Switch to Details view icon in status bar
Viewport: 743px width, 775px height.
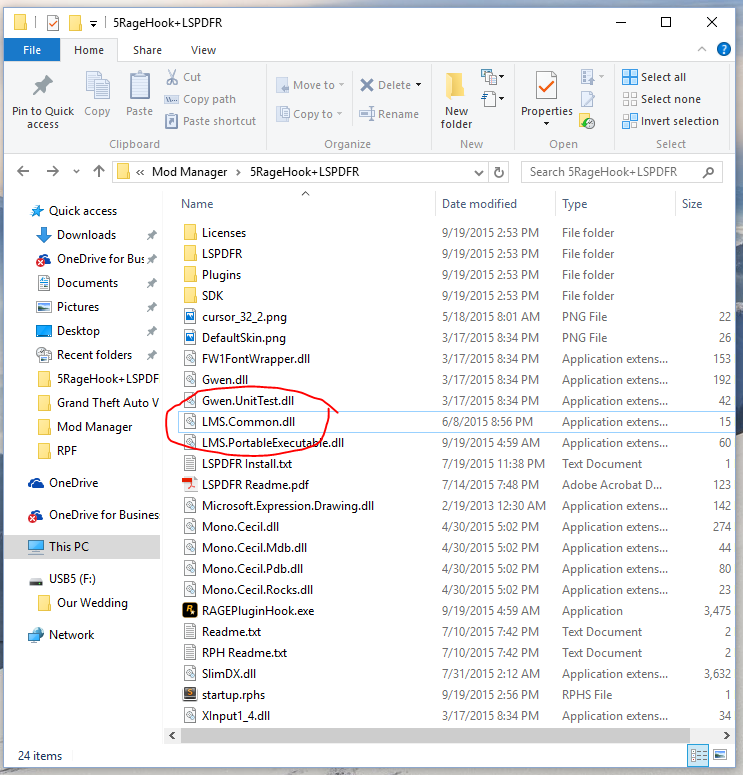pyautogui.click(x=699, y=755)
